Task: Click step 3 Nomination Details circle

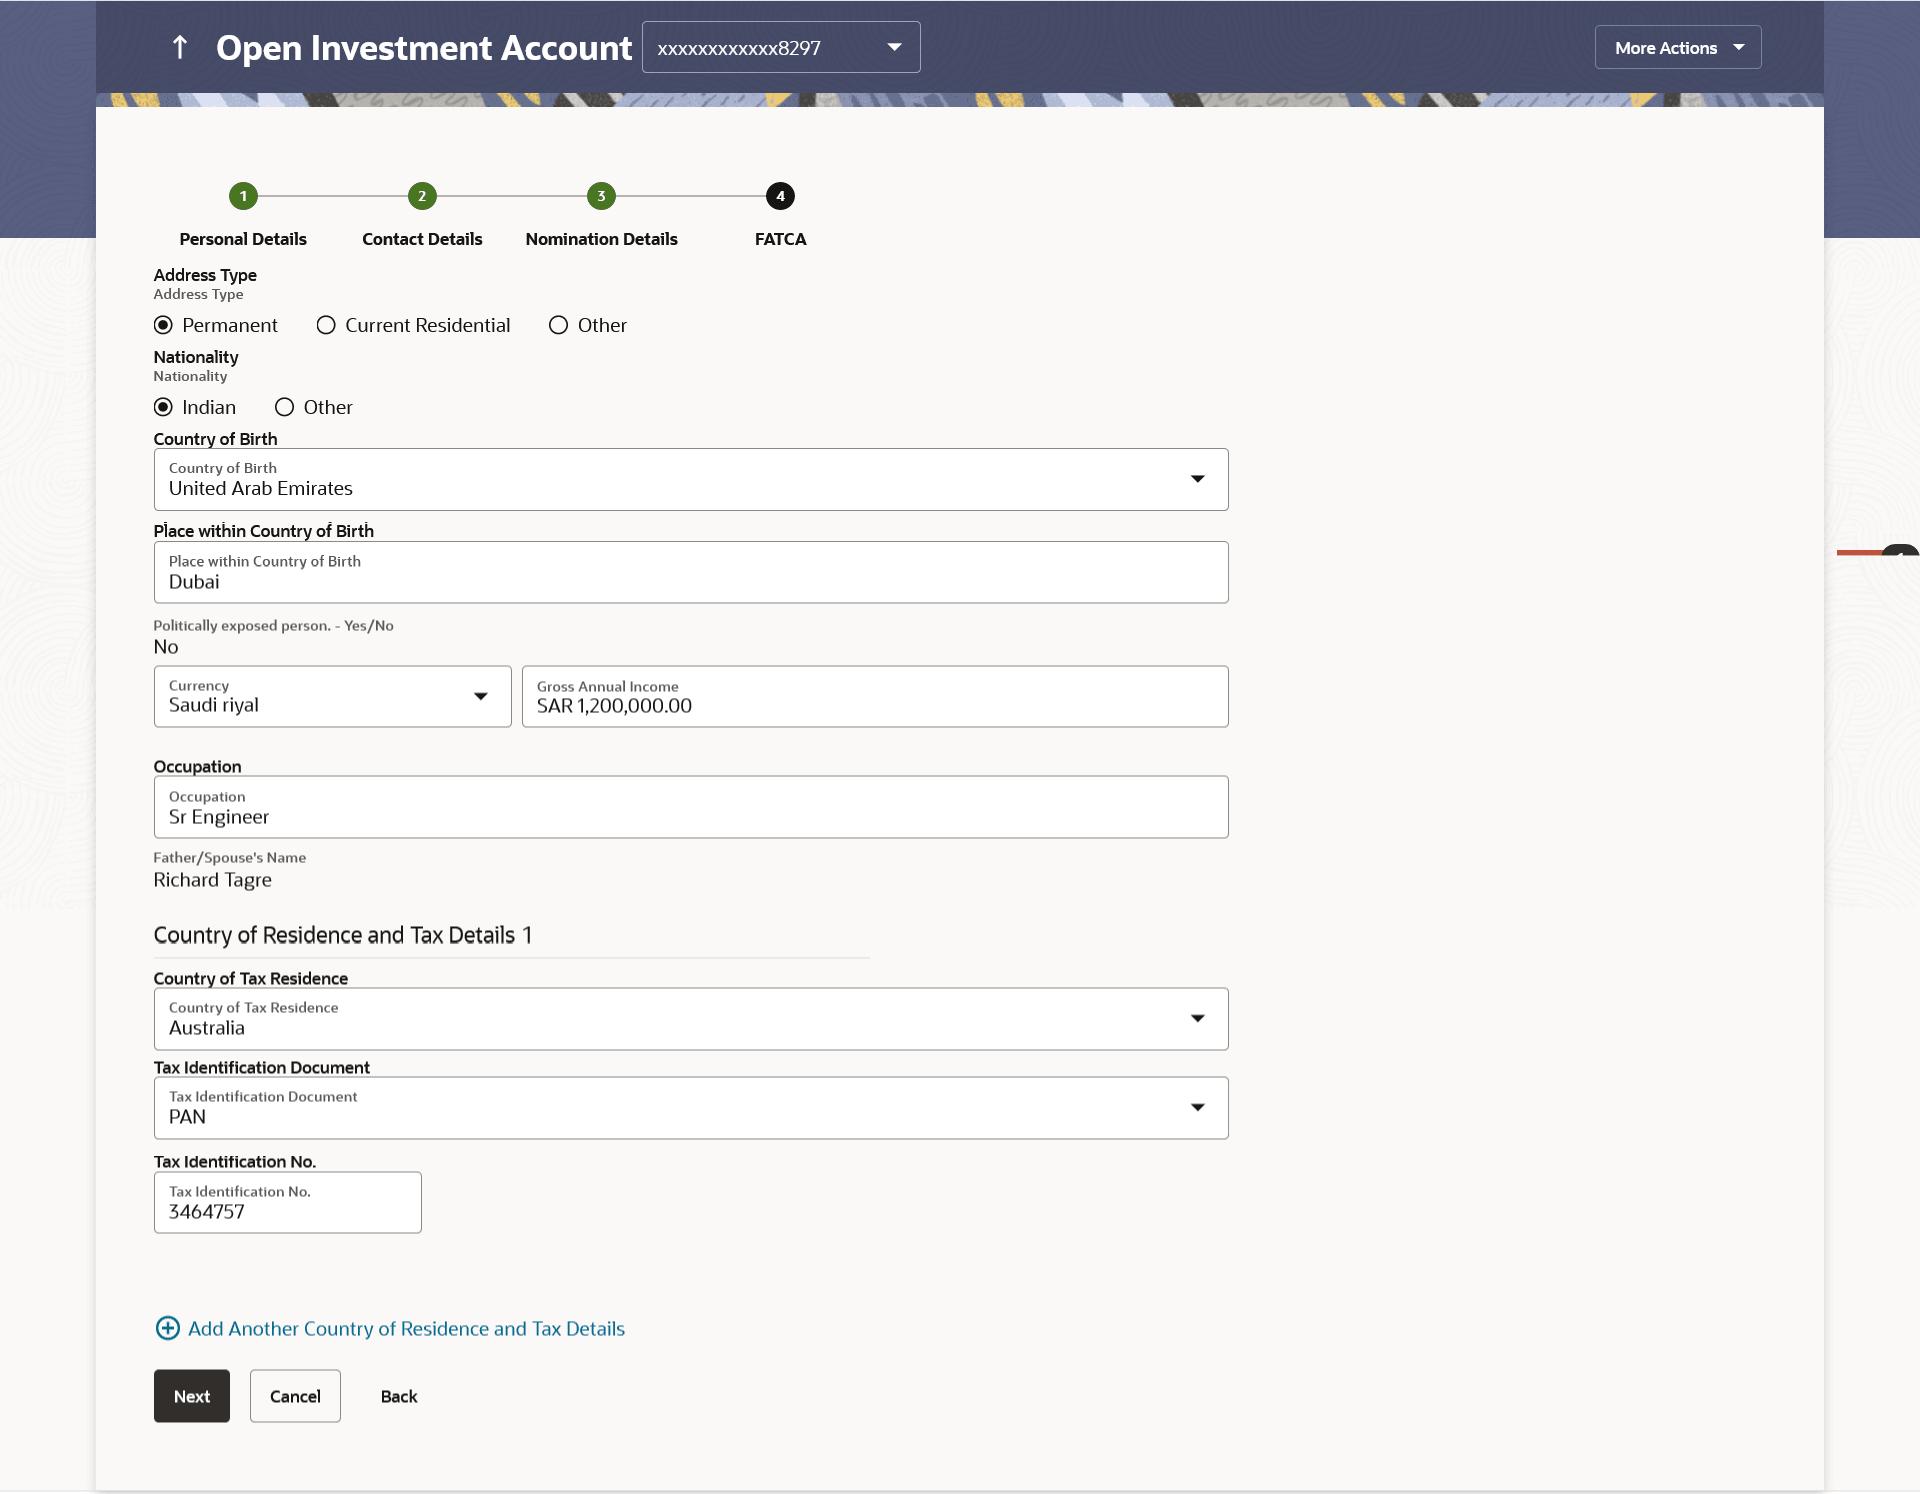Action: (x=601, y=196)
